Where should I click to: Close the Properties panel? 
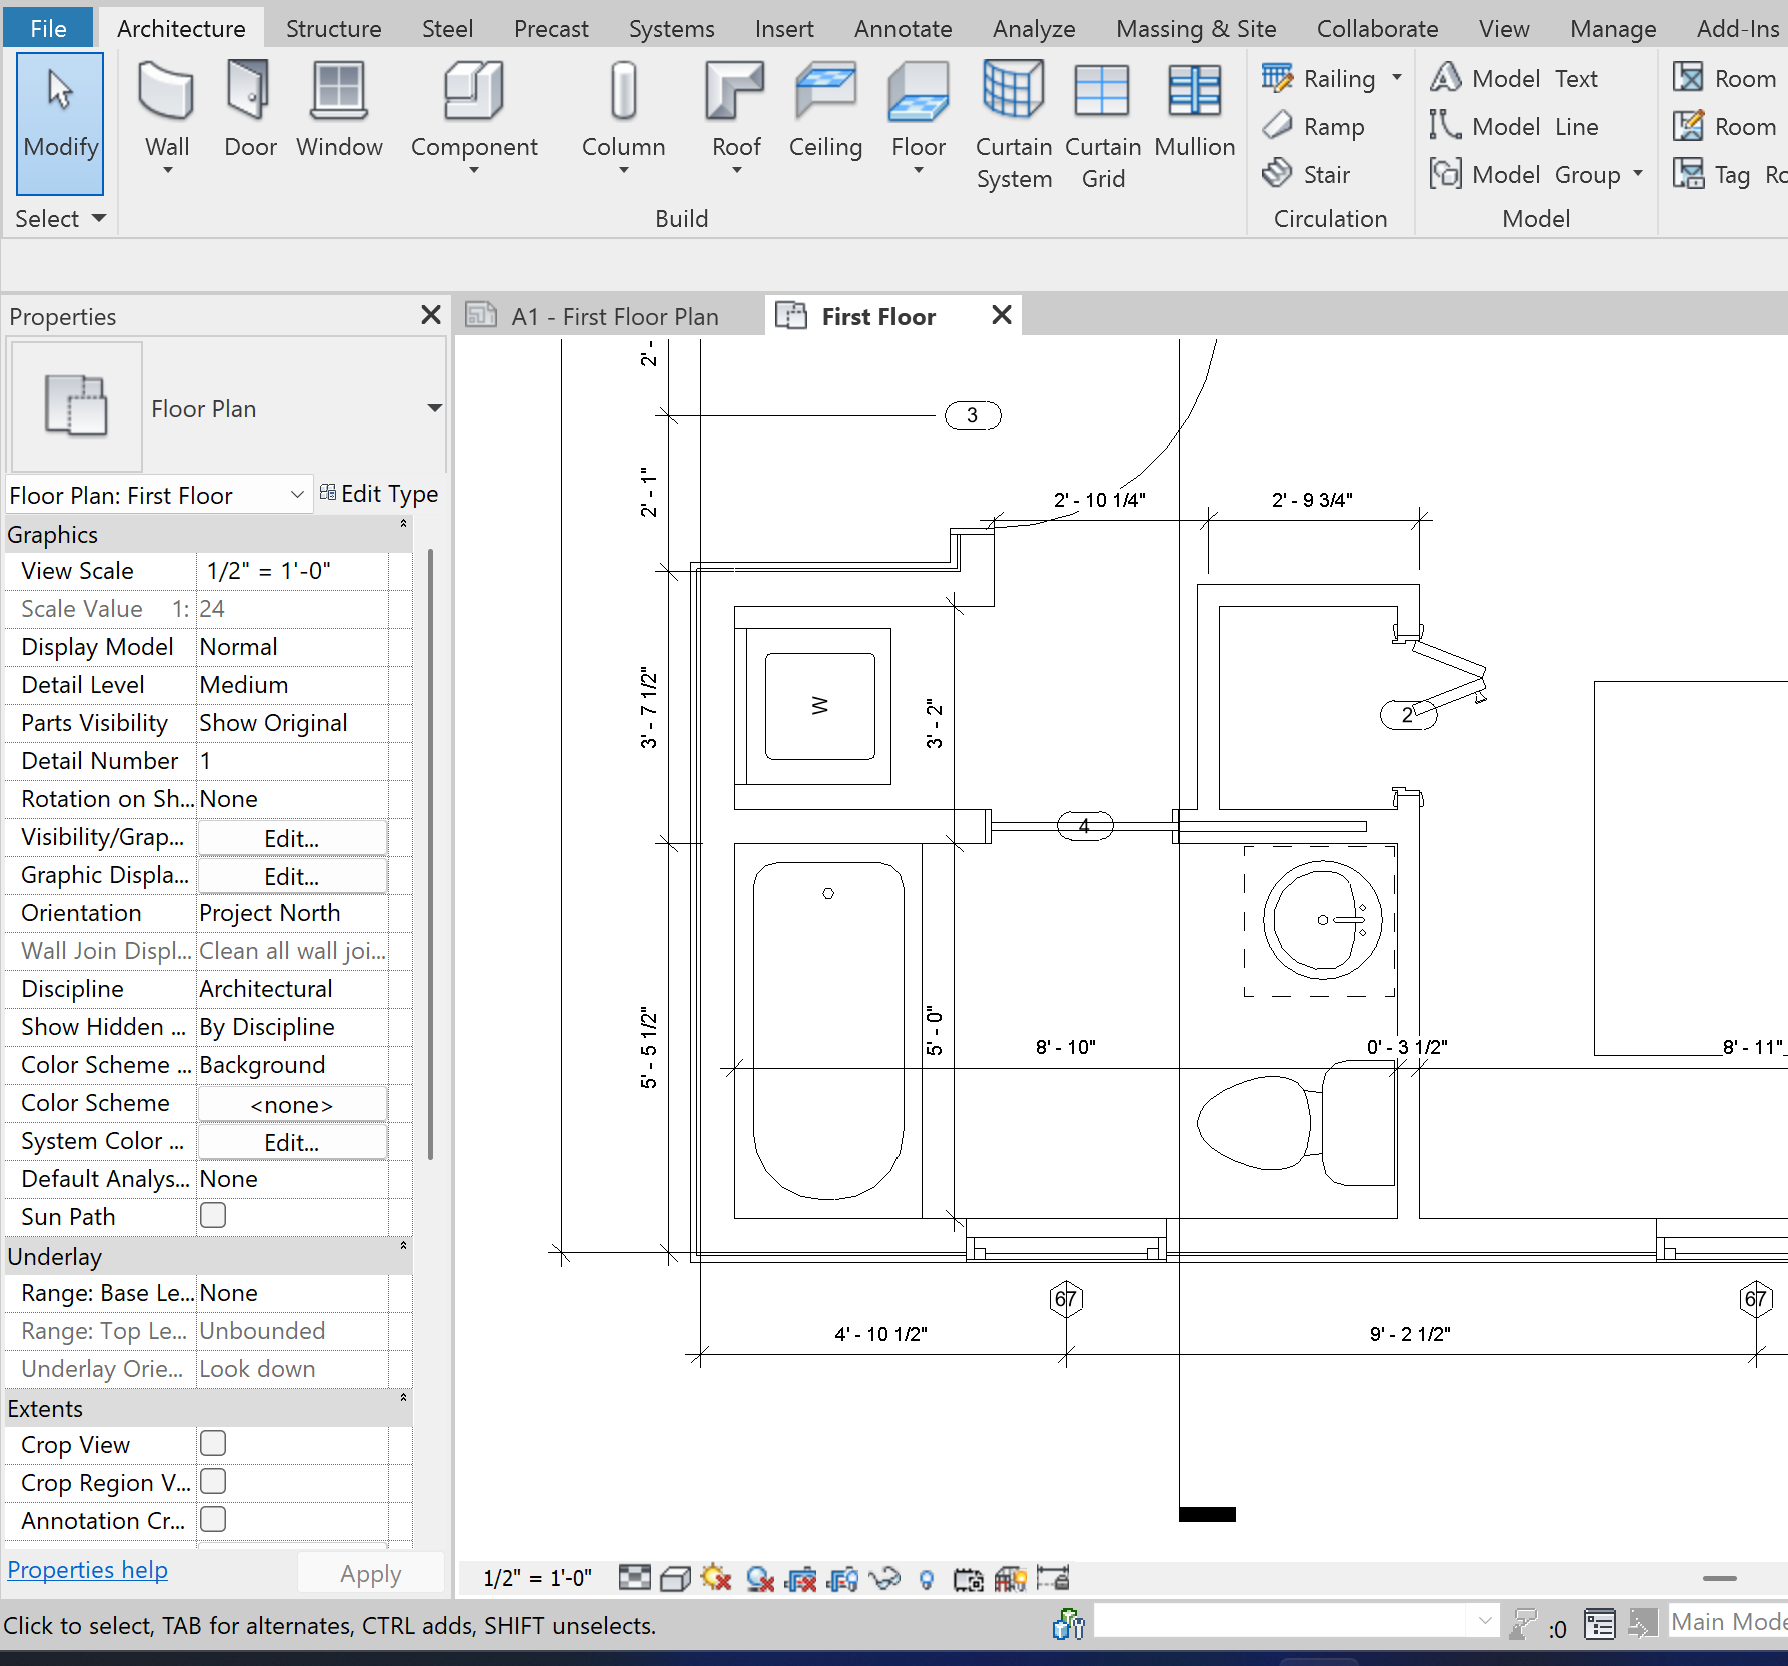point(431,315)
